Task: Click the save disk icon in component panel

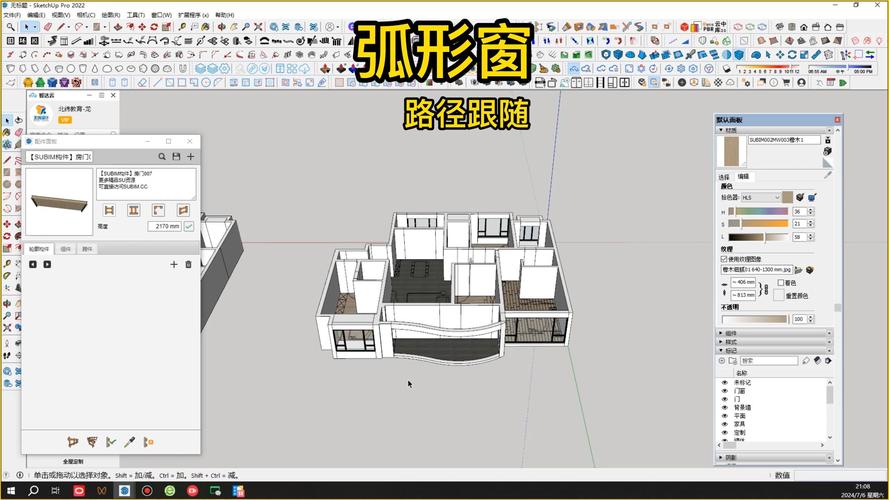Action: tap(176, 156)
